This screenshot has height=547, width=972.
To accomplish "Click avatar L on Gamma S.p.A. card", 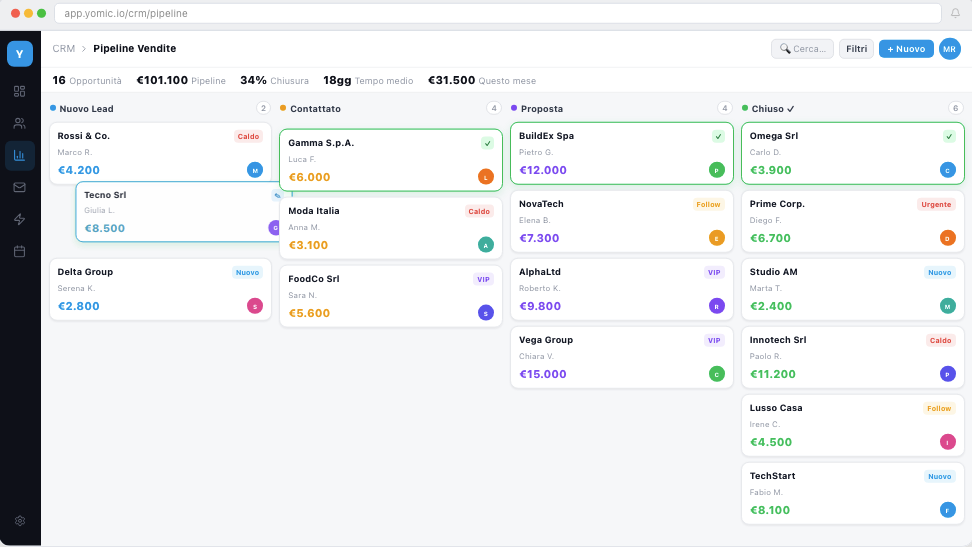I will pyautogui.click(x=486, y=177).
